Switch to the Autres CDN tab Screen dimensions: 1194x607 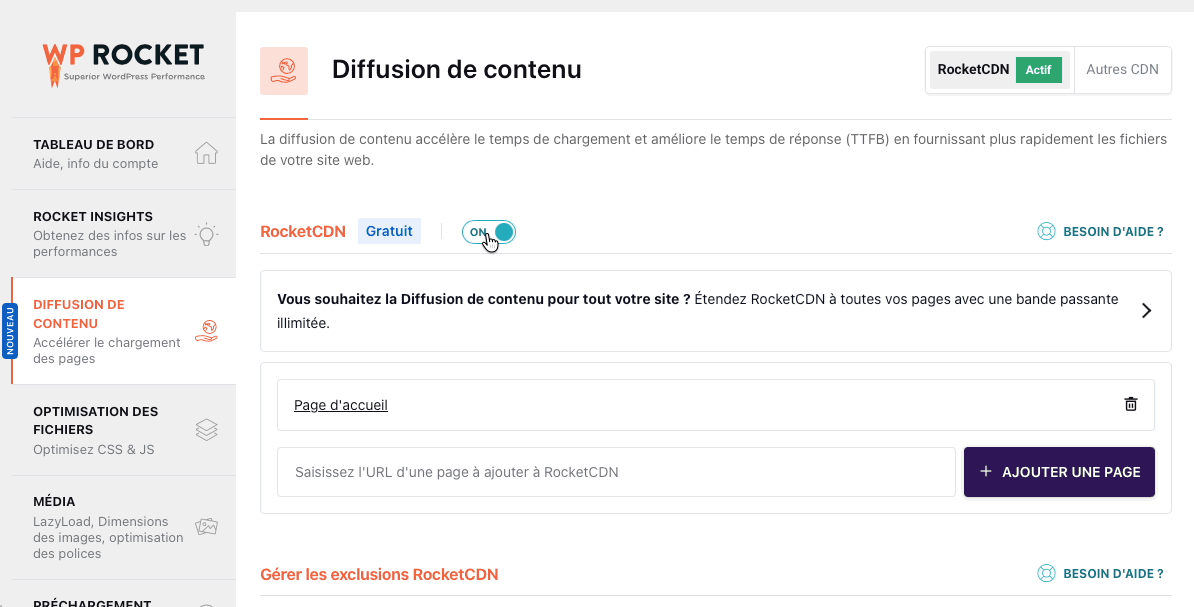1122,70
